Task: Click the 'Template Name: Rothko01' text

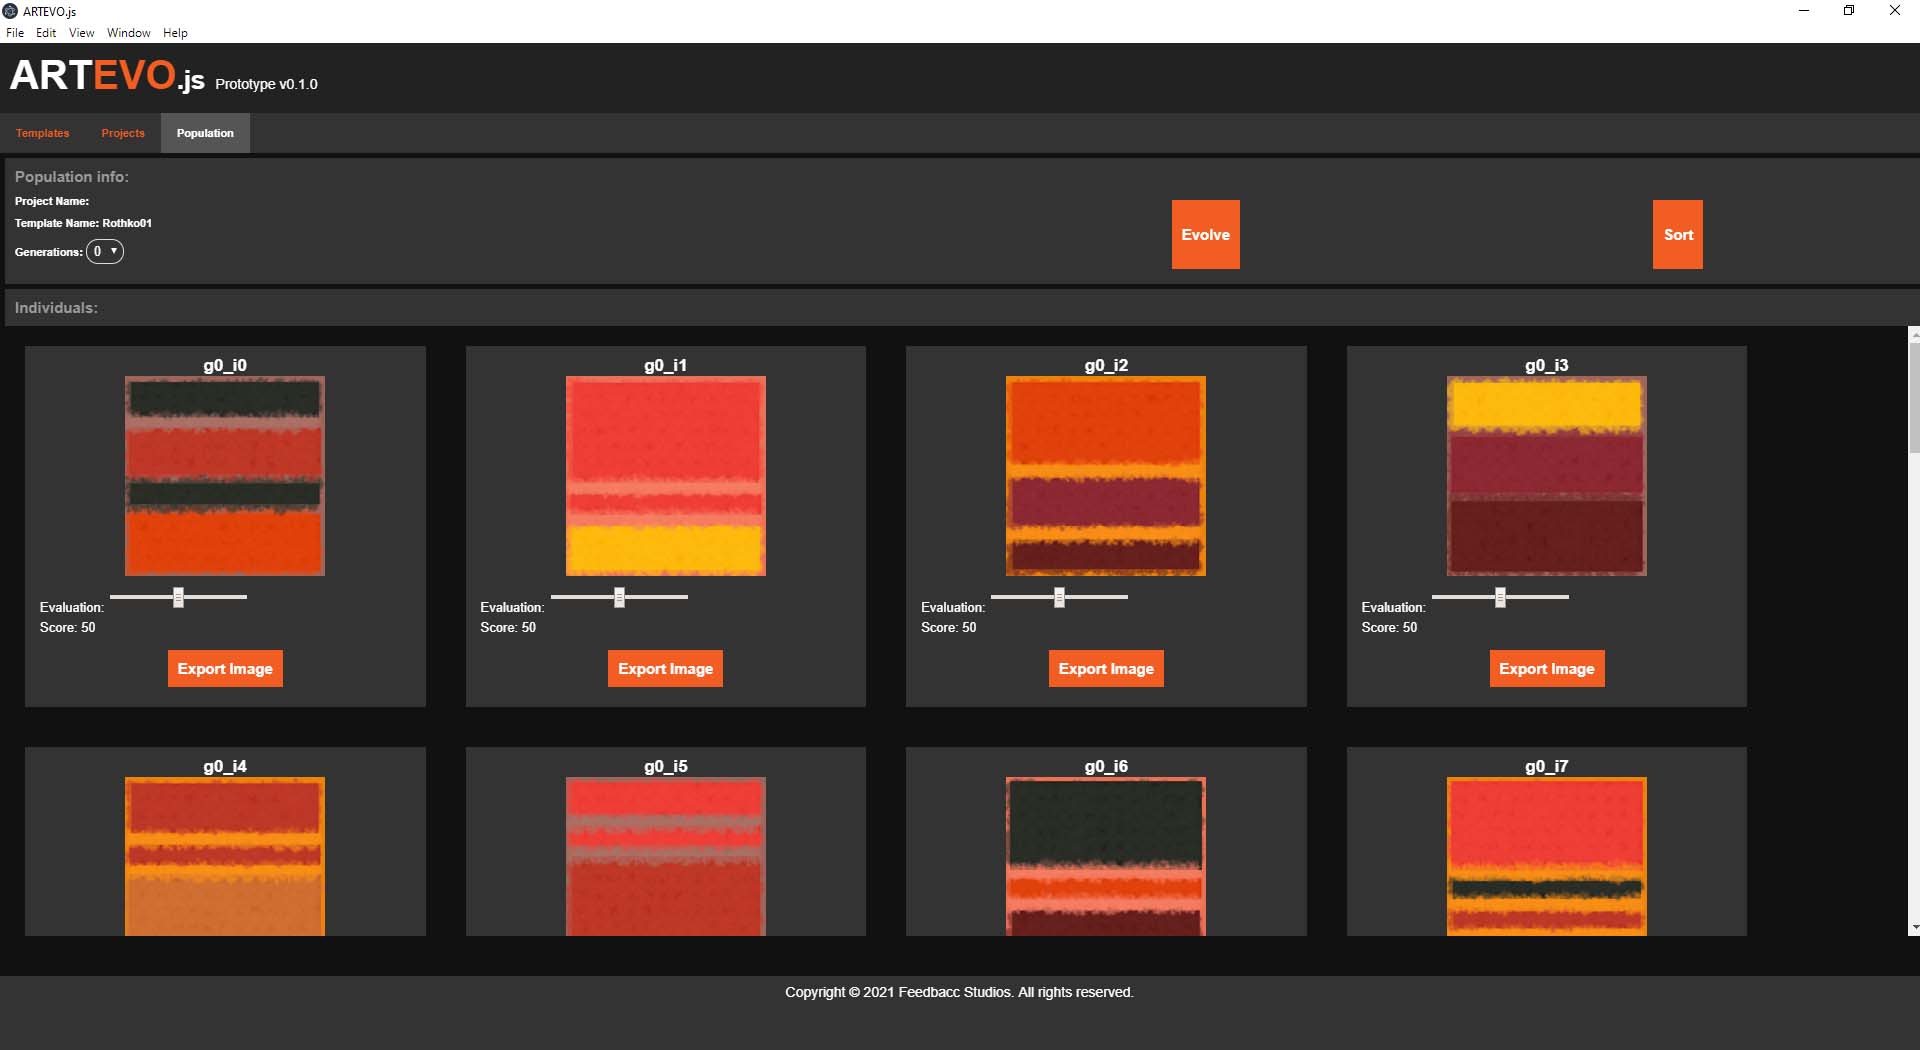Action: 83,223
